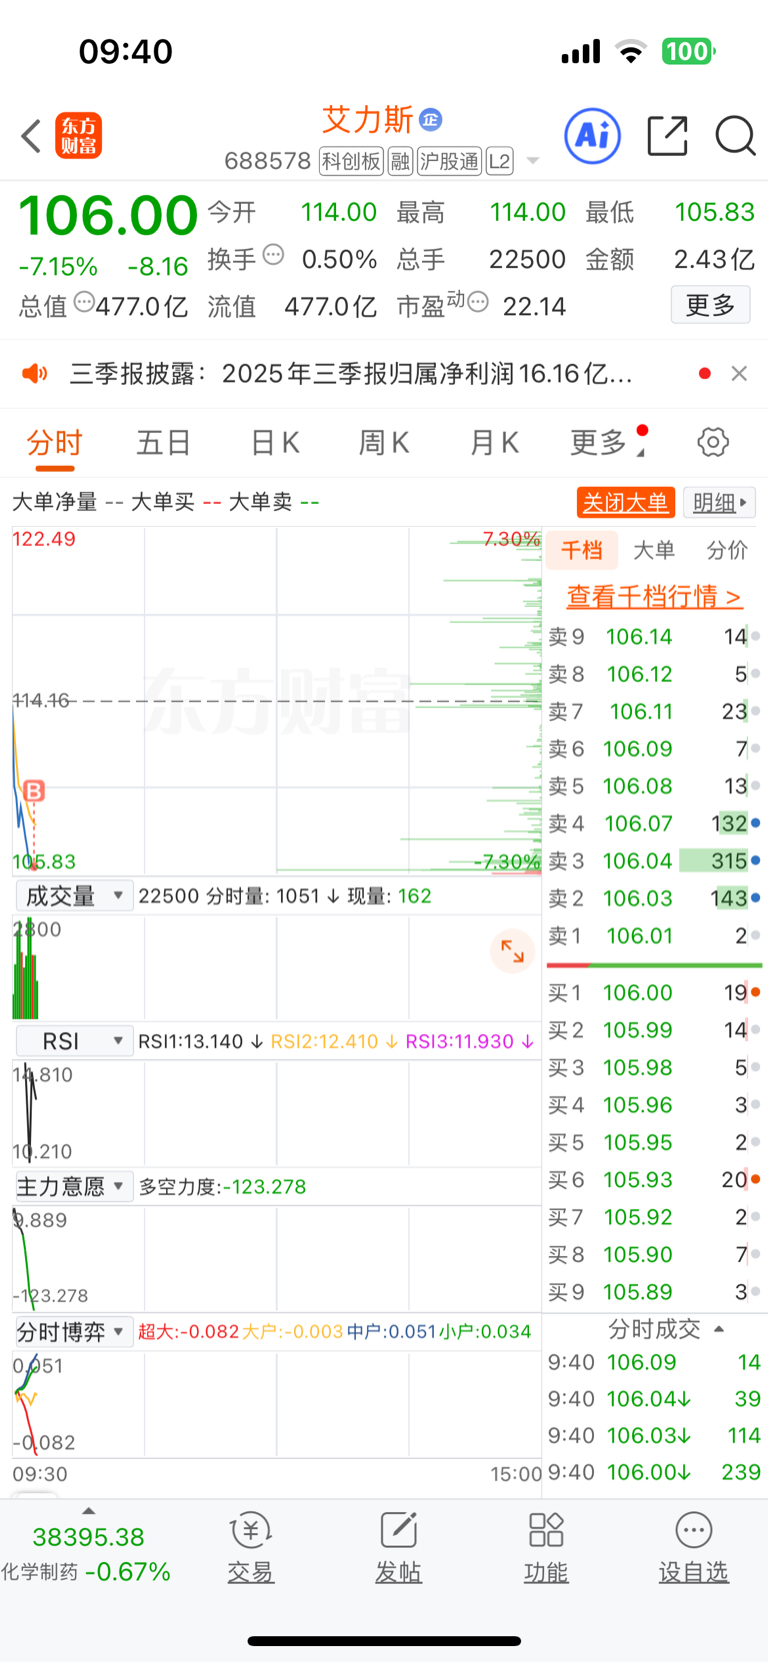Image resolution: width=768 pixels, height=1663 pixels.
Task: Open 发帖 post icon
Action: coord(398,1547)
